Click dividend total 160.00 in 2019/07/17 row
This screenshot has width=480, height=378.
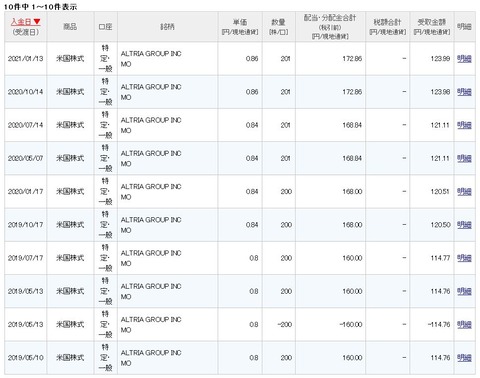(352, 258)
